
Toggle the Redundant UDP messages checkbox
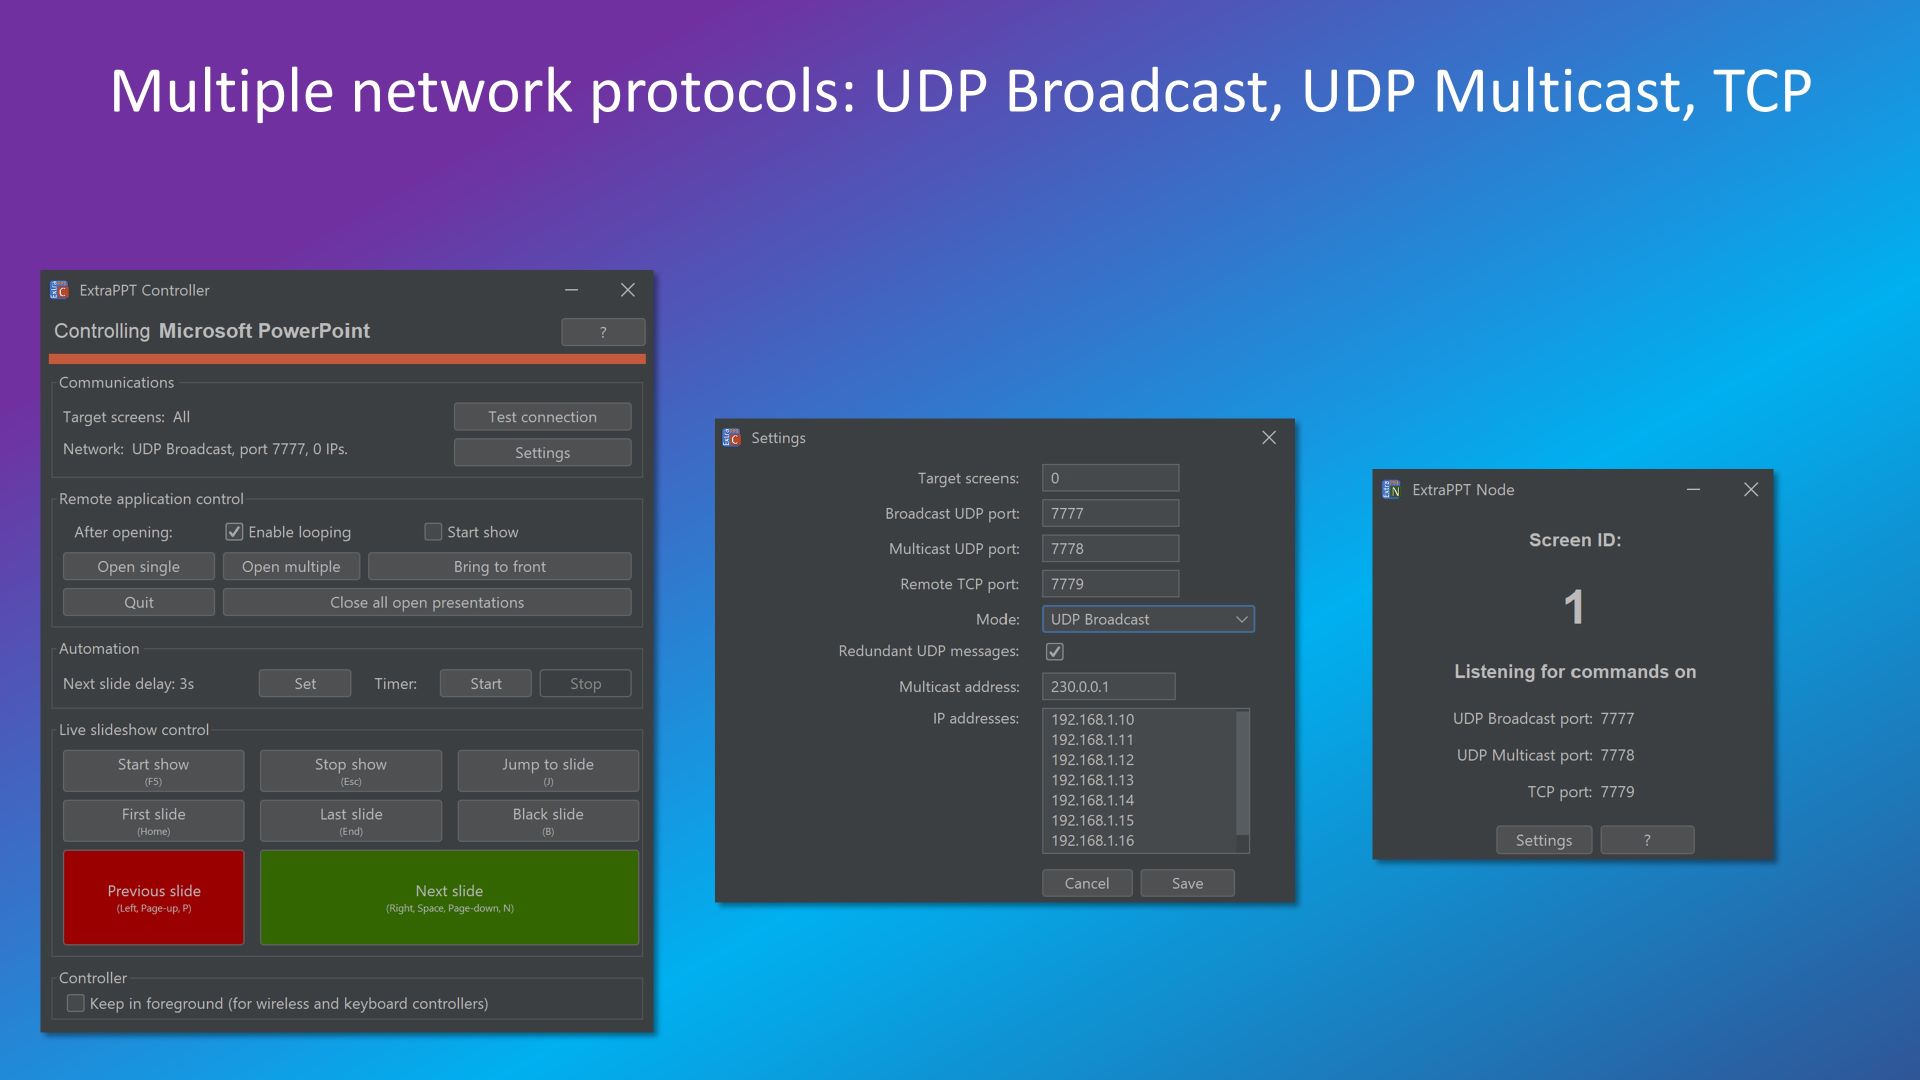coord(1055,651)
